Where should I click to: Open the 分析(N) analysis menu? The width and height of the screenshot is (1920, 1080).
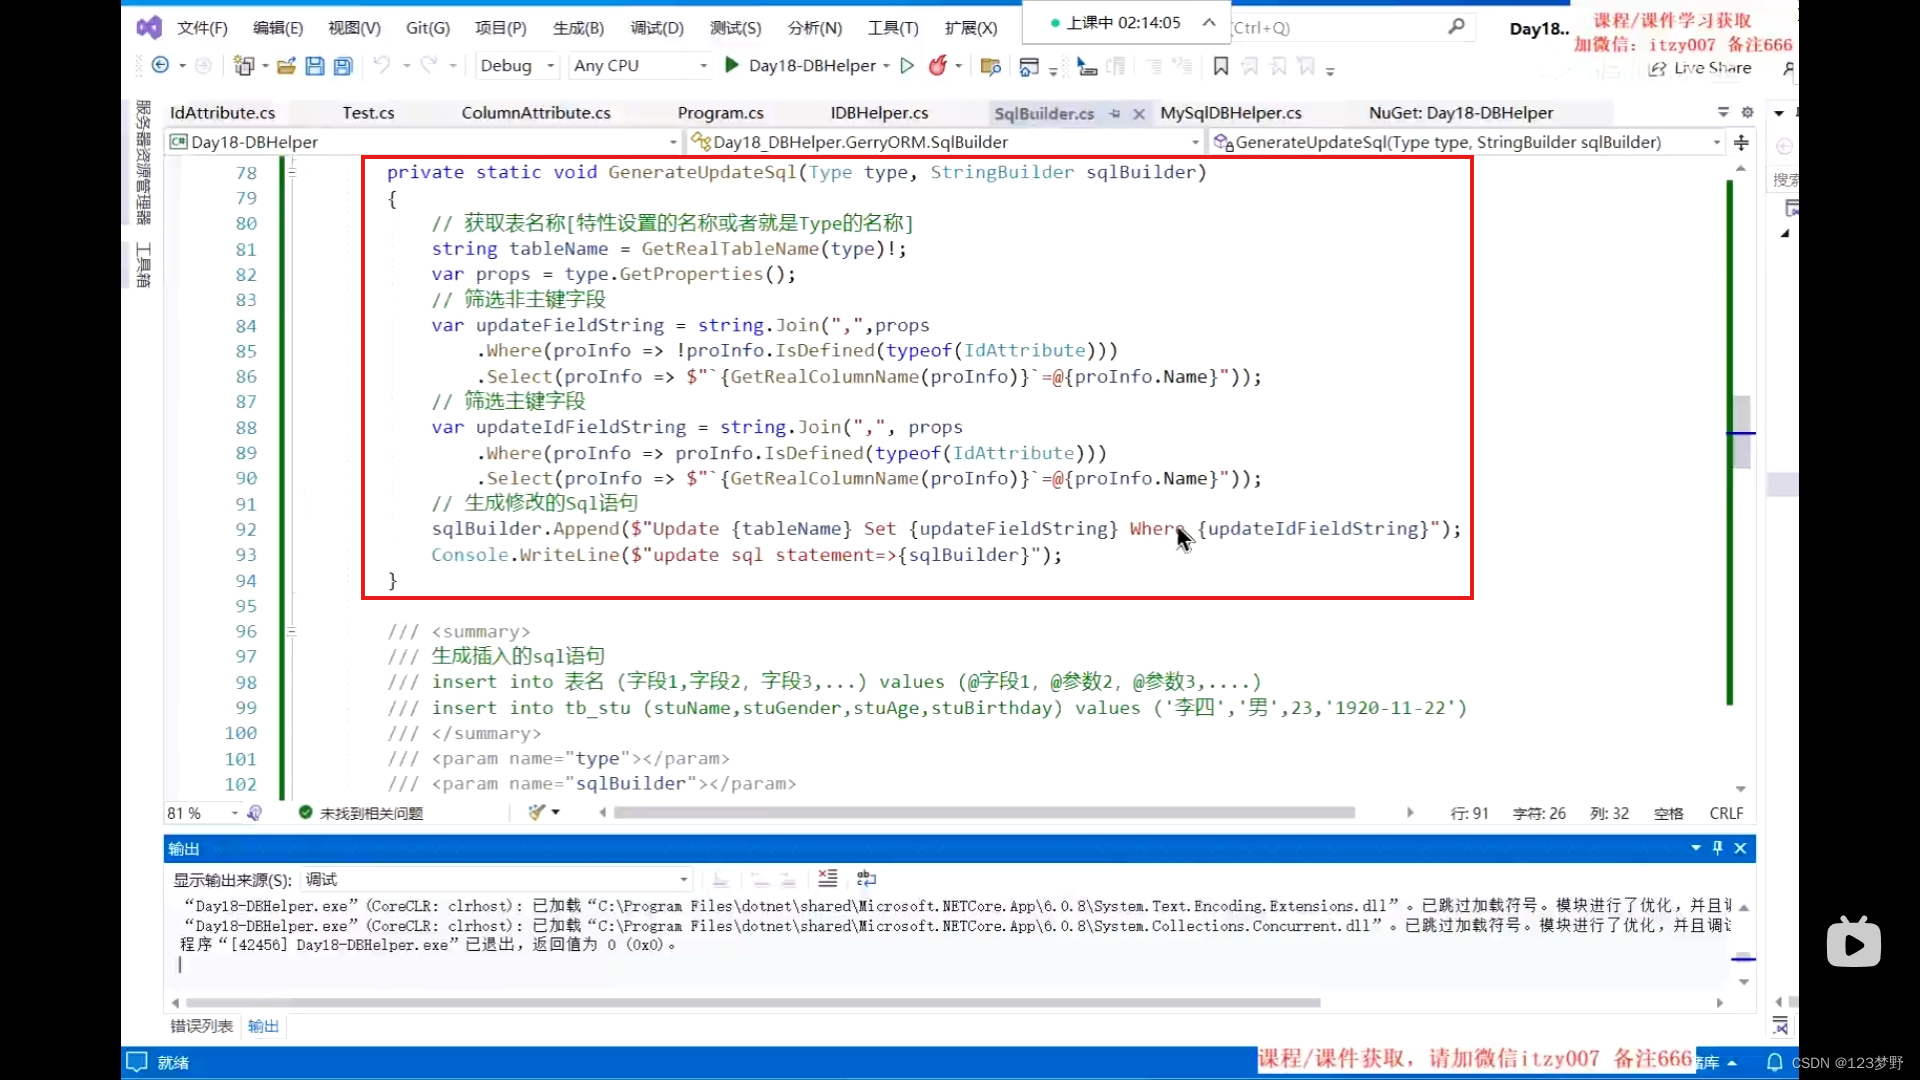point(814,26)
